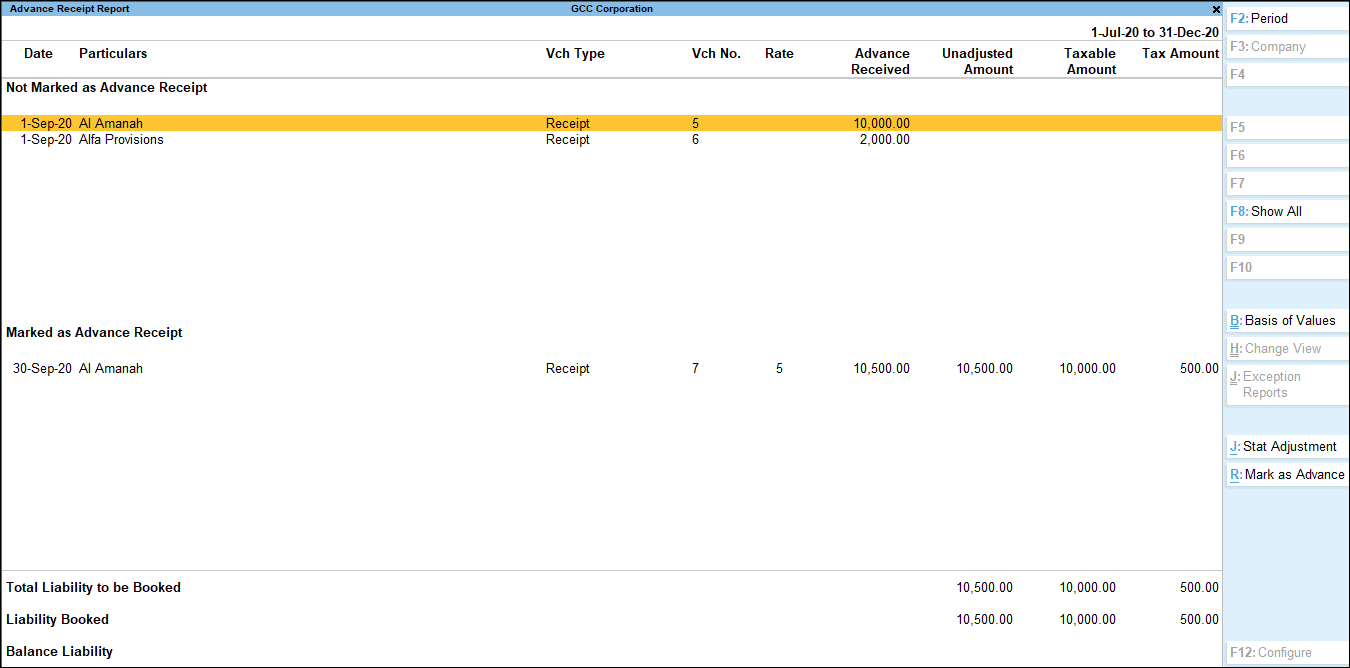Click voucher number 6

point(695,140)
